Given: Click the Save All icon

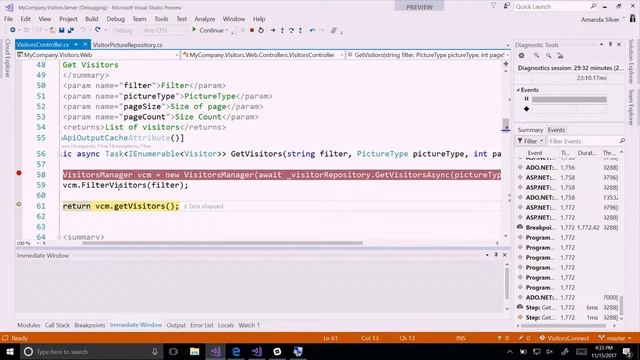Looking at the screenshot, I should [x=71, y=30].
